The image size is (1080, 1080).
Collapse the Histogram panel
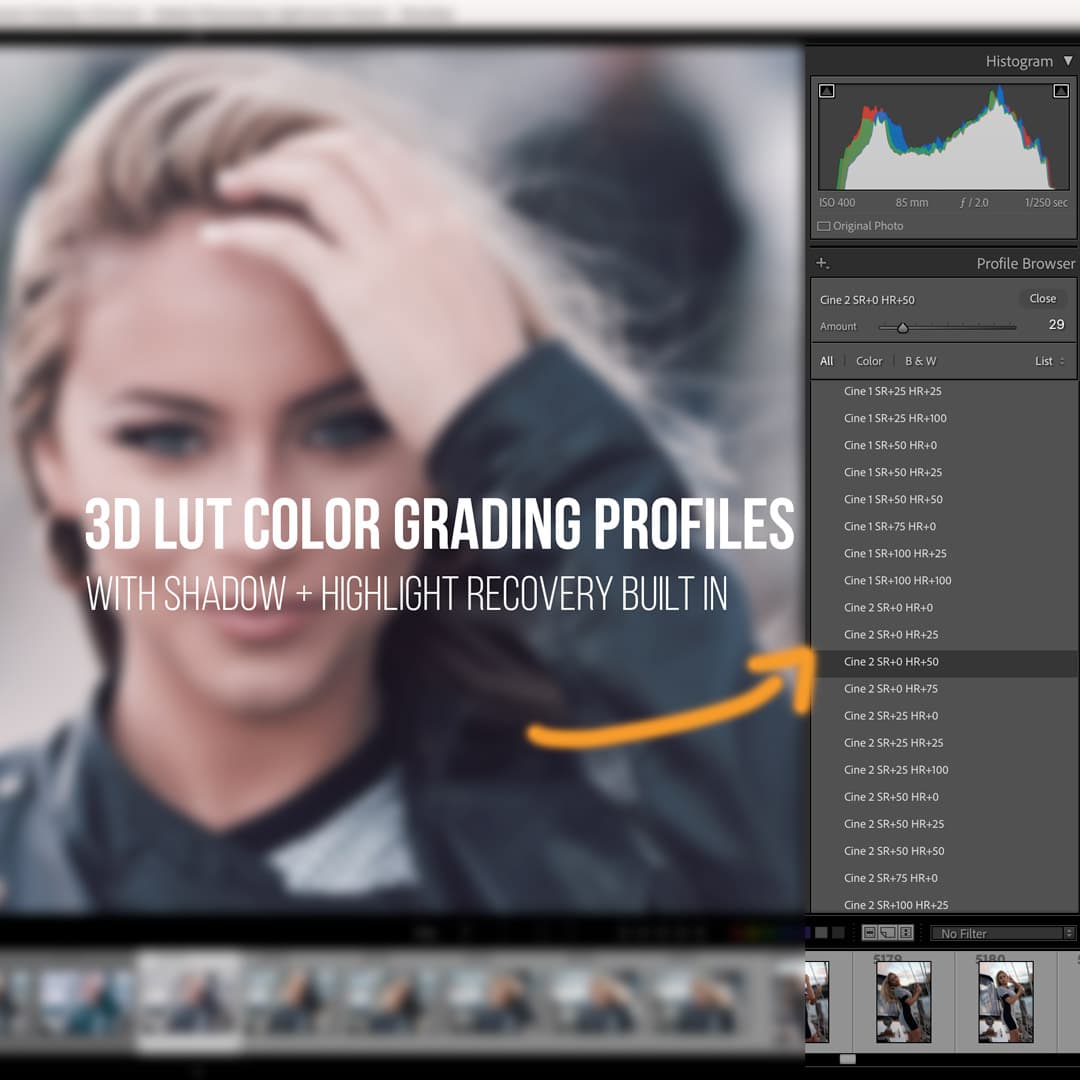(1068, 61)
